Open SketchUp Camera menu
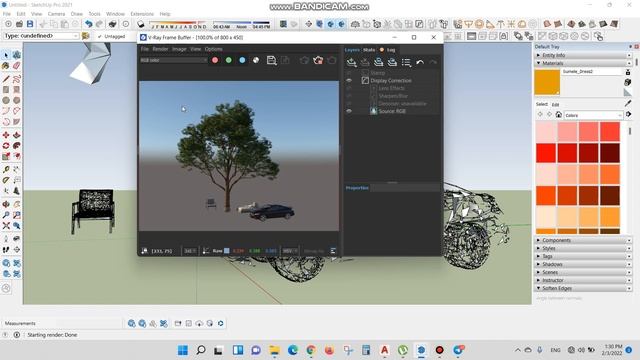 click(56, 14)
